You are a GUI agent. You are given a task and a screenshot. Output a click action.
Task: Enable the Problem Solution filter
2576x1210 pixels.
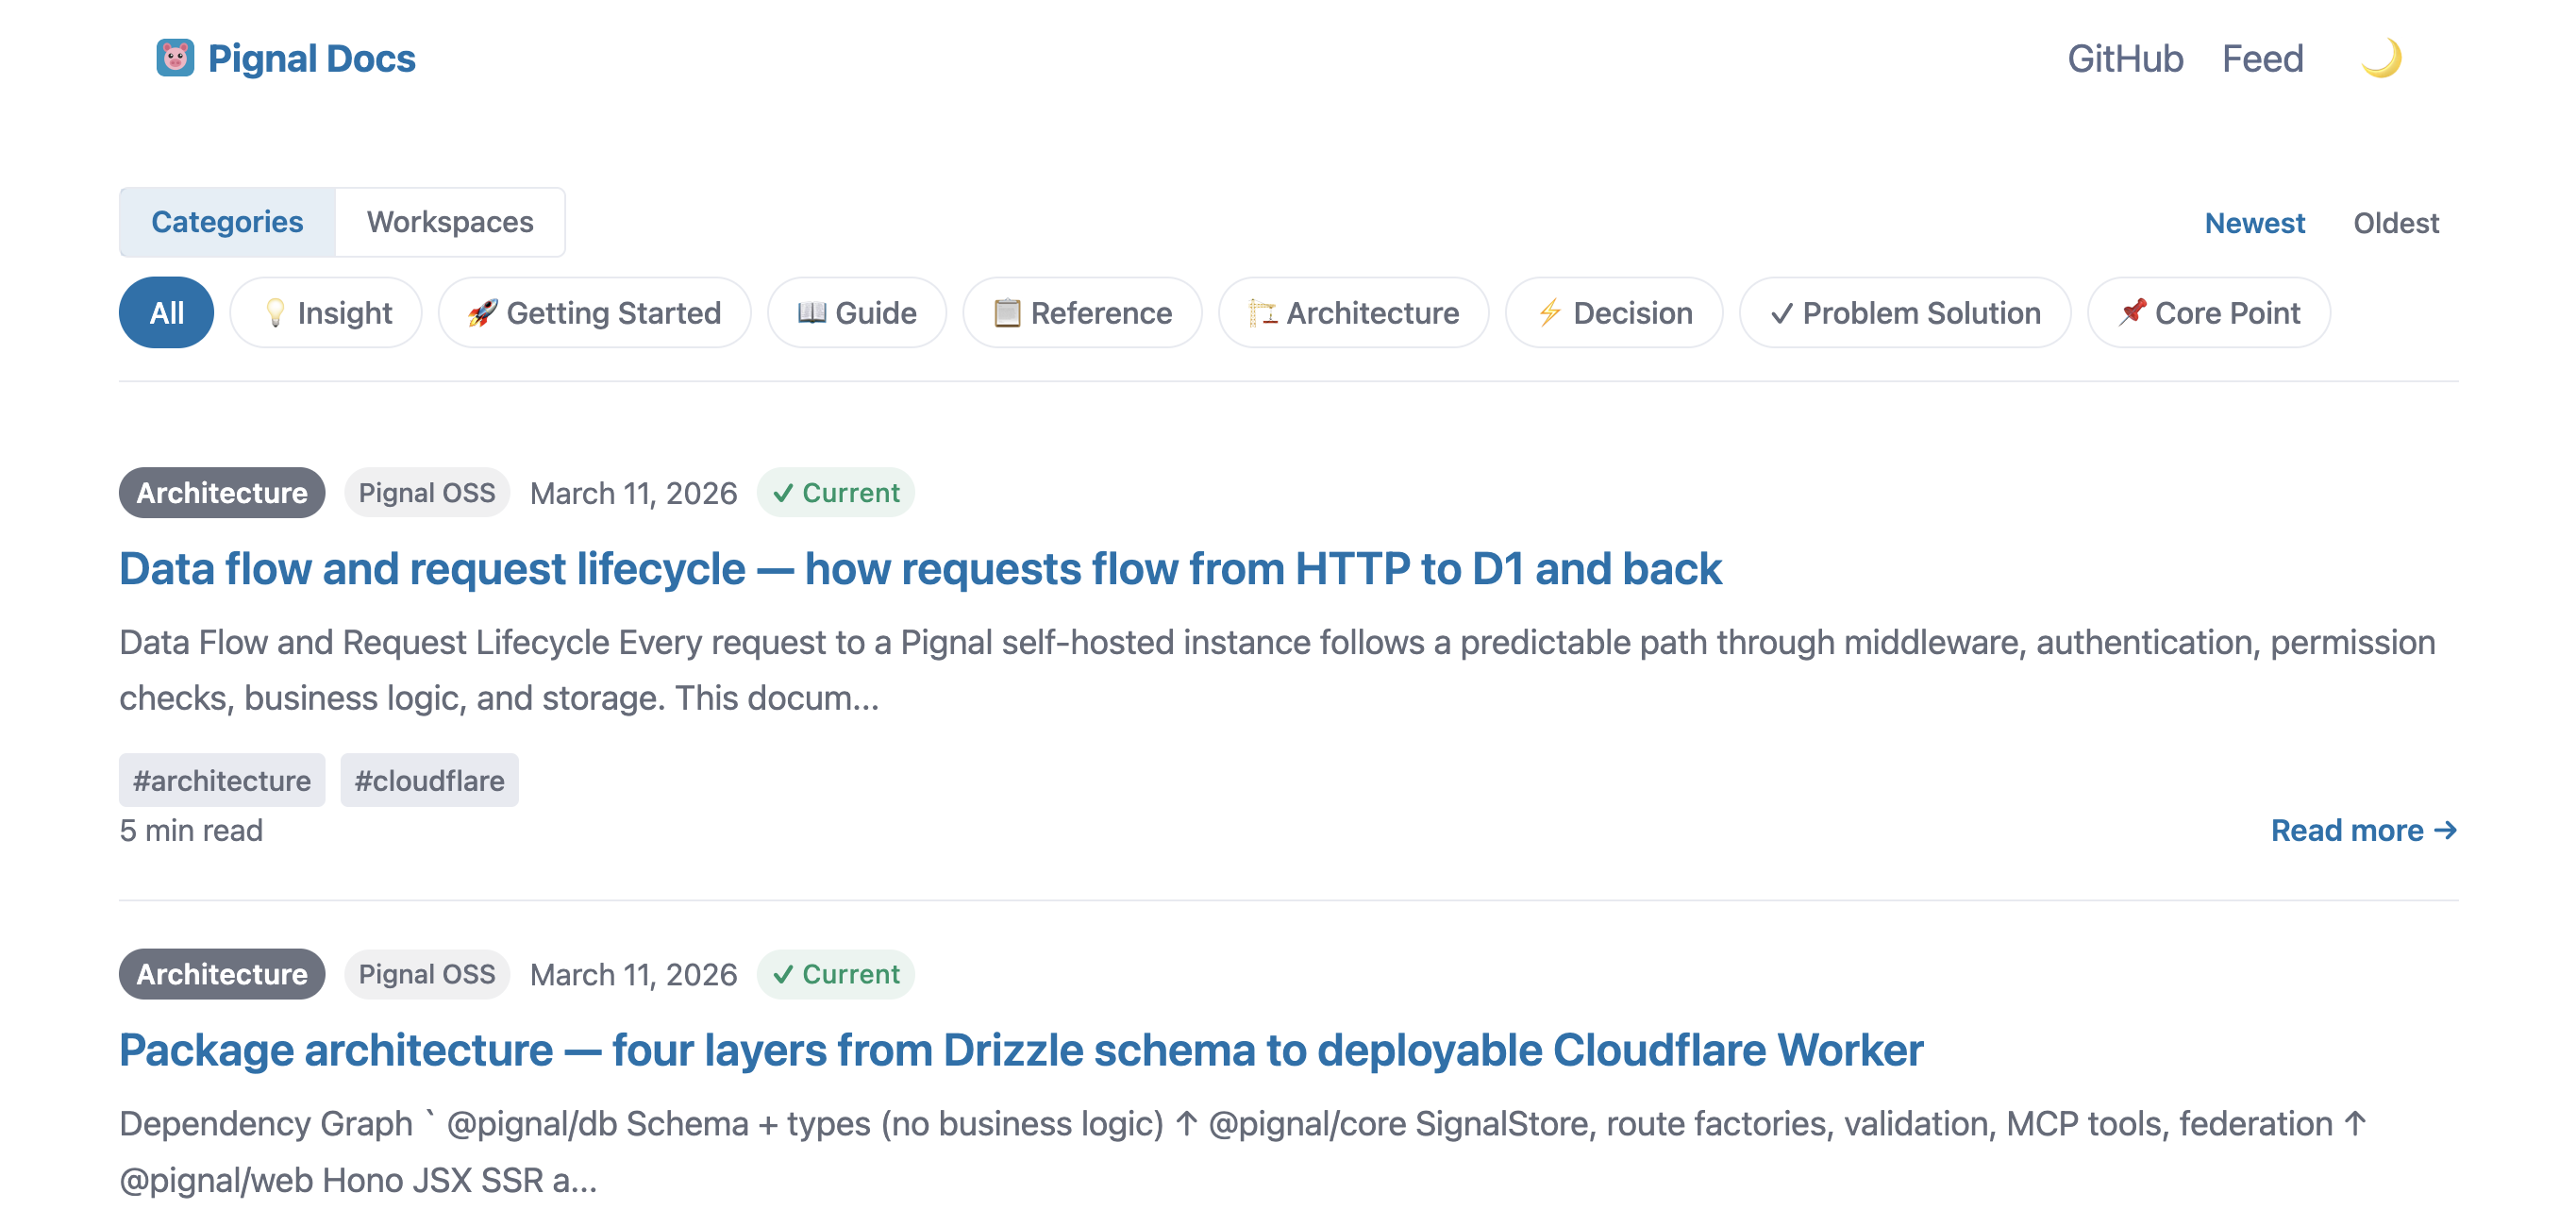coord(1904,312)
